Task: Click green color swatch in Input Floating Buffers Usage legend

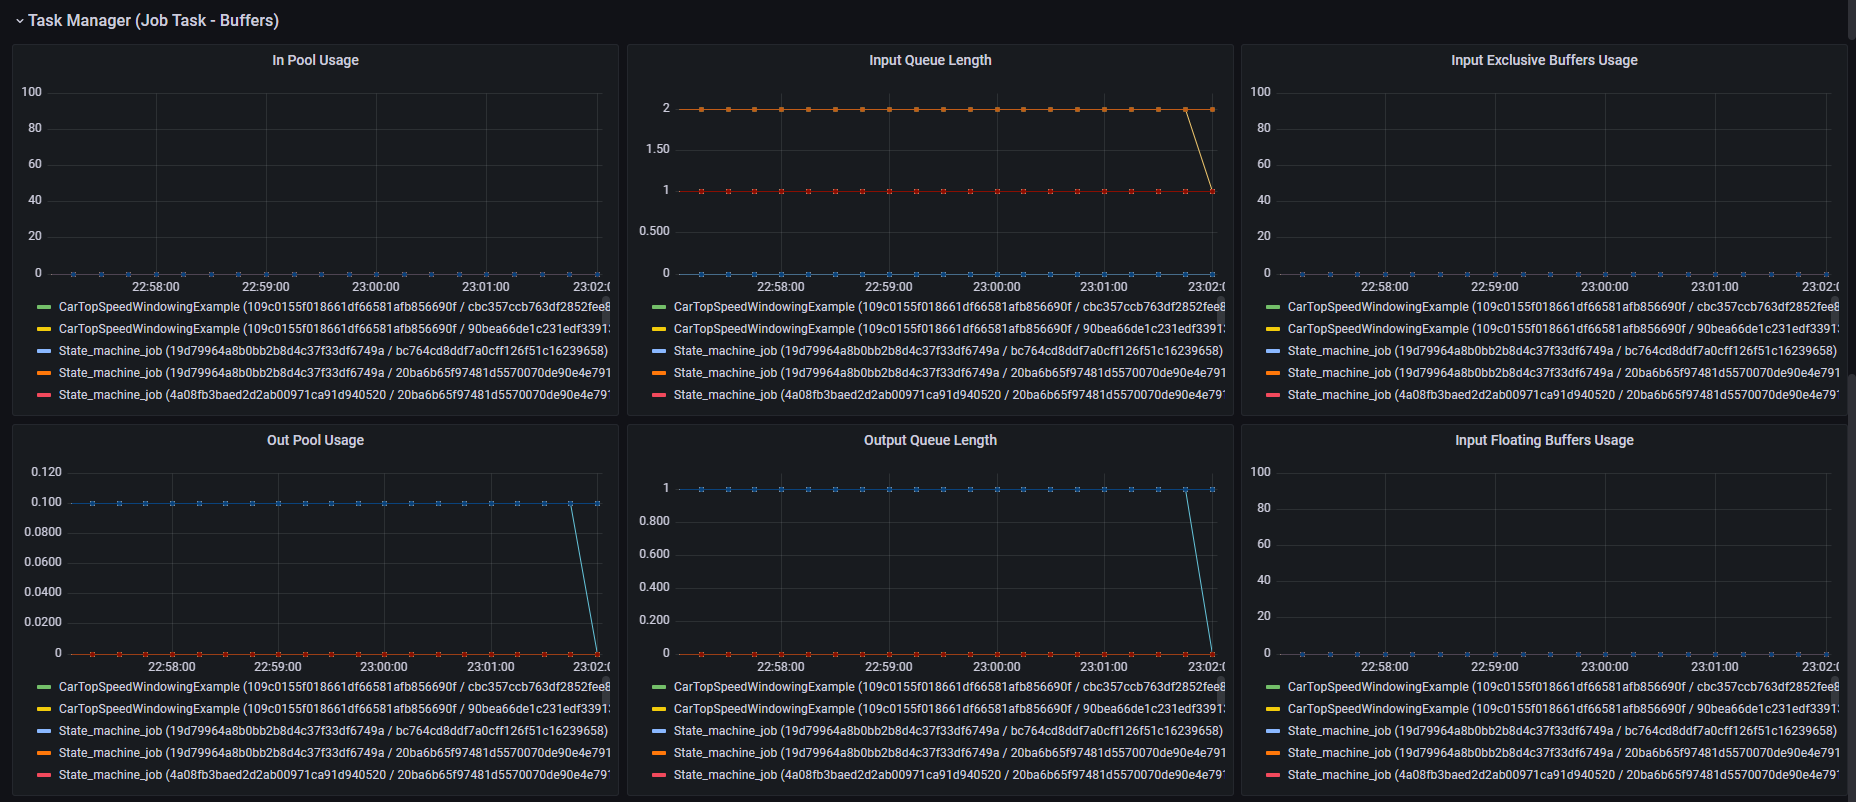Action: pyautogui.click(x=1273, y=687)
